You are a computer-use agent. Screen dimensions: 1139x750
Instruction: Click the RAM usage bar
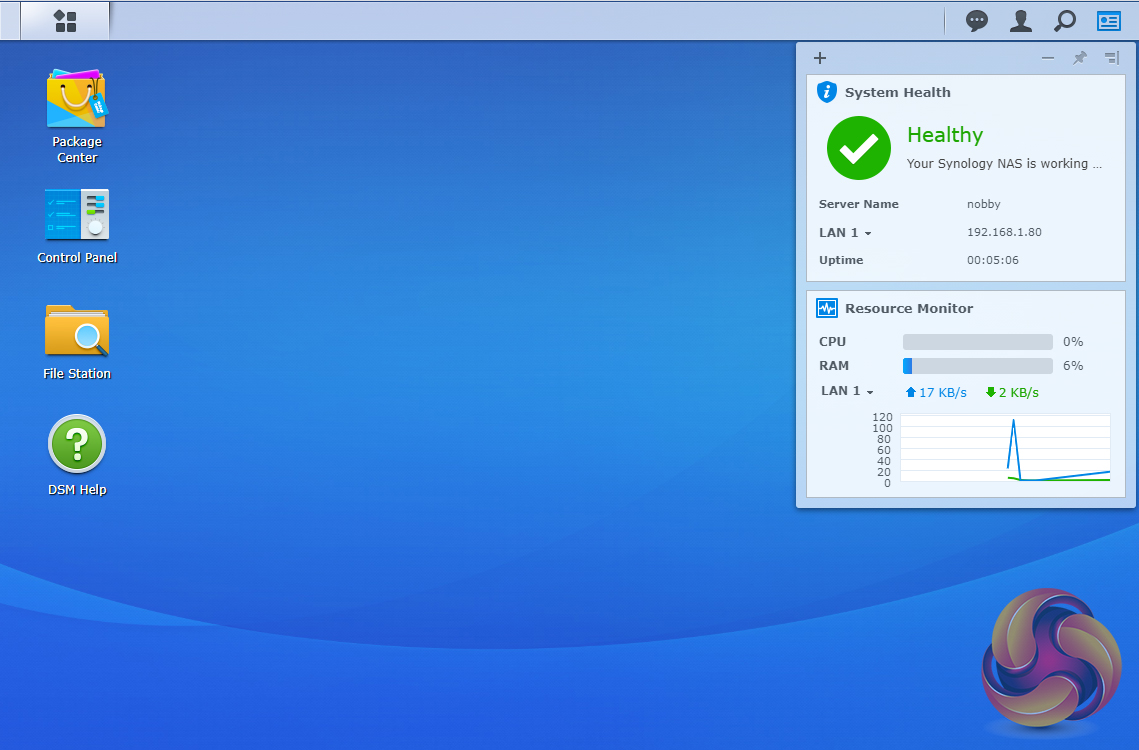[x=978, y=366]
